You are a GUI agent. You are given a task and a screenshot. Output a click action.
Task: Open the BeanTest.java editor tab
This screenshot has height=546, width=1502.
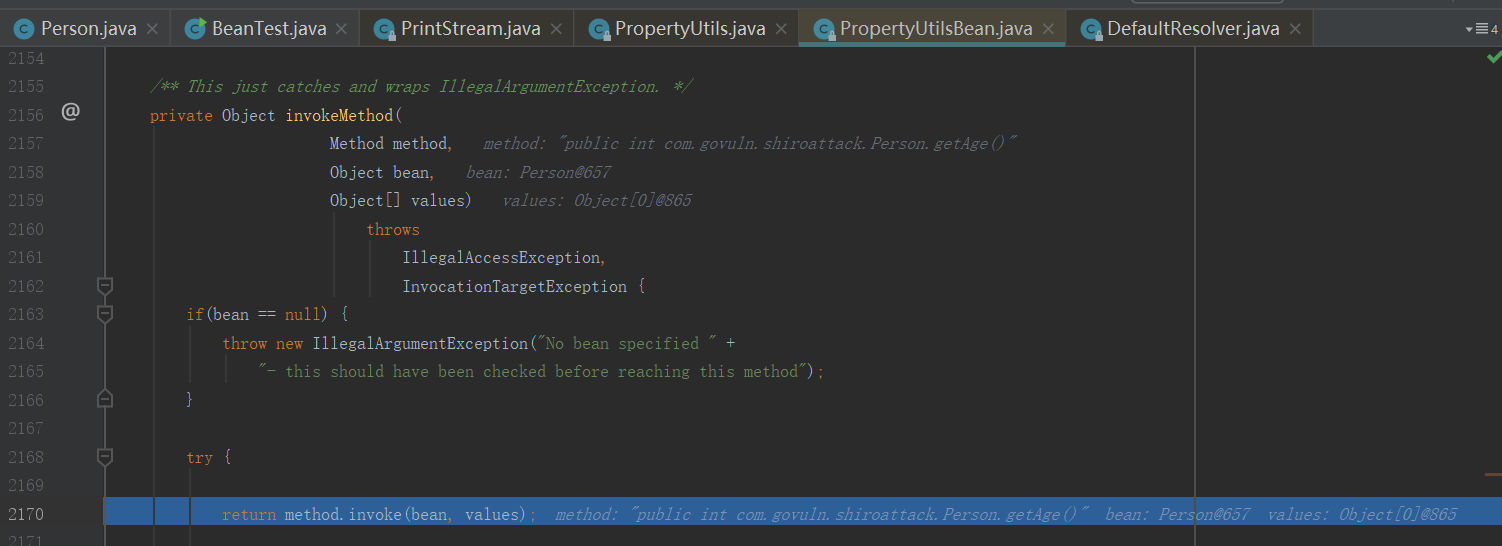268,29
